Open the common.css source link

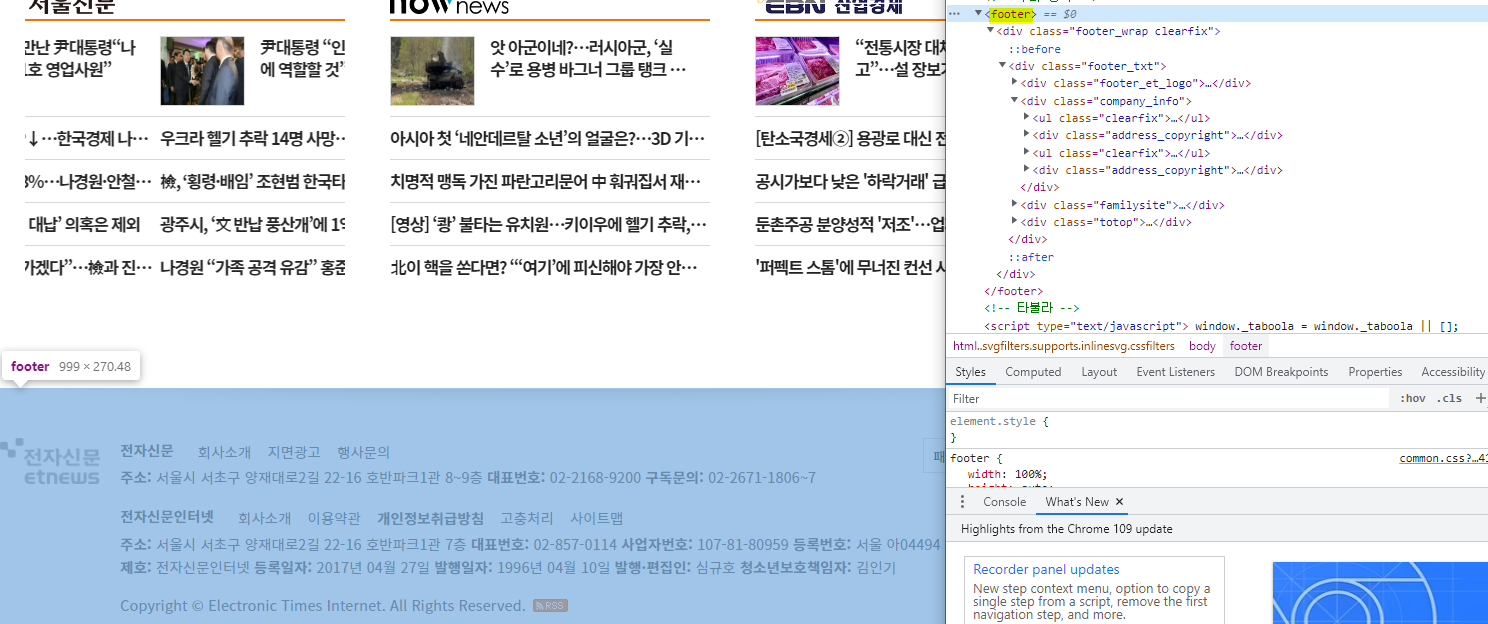click(1443, 459)
